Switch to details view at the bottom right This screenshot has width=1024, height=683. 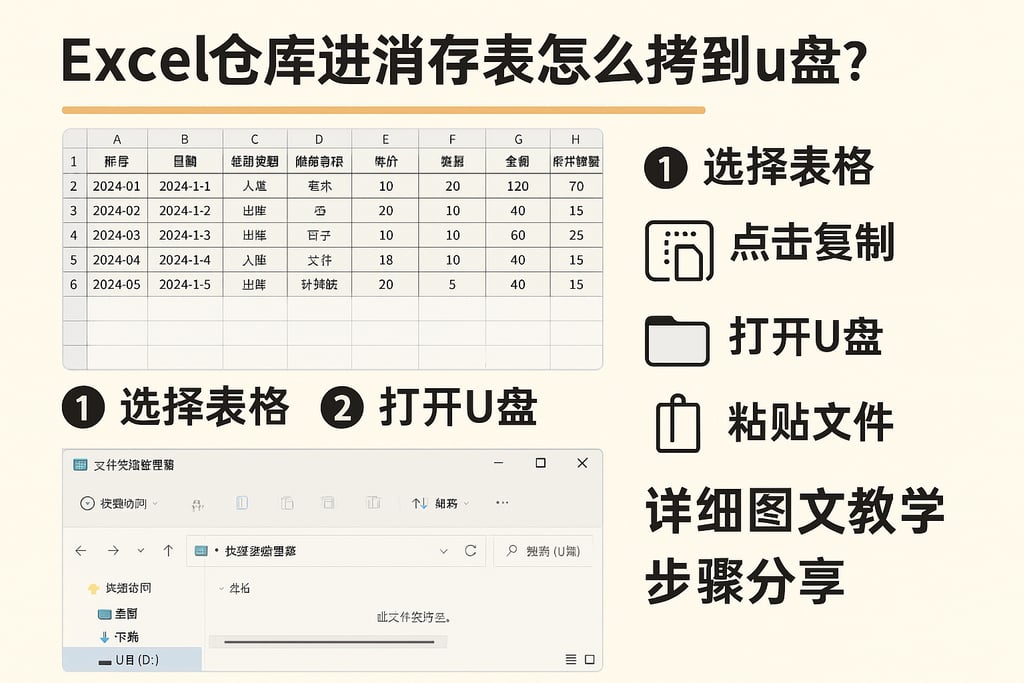571,659
